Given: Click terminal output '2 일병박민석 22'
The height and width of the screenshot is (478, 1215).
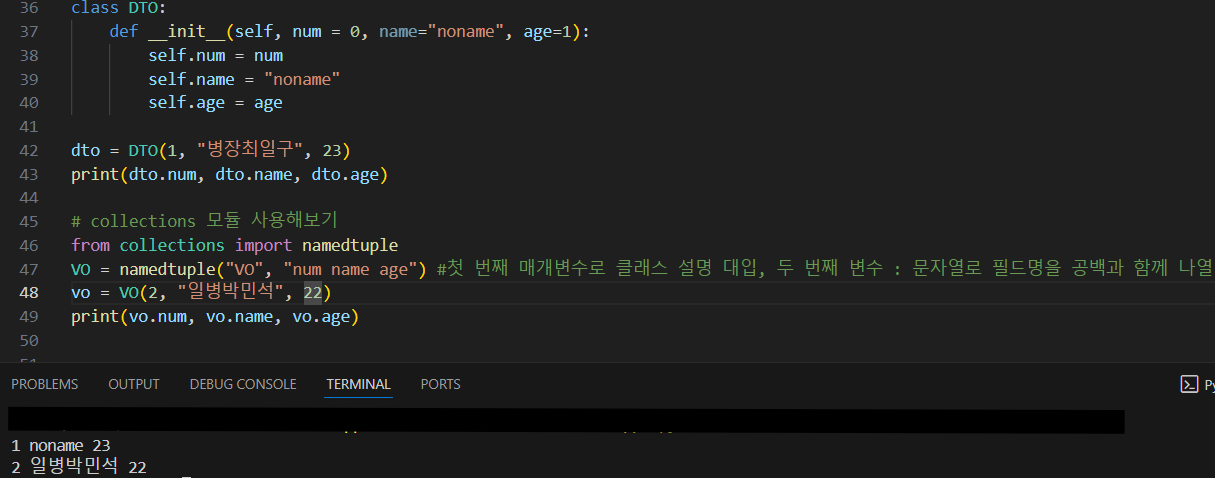Looking at the screenshot, I should (79, 467).
